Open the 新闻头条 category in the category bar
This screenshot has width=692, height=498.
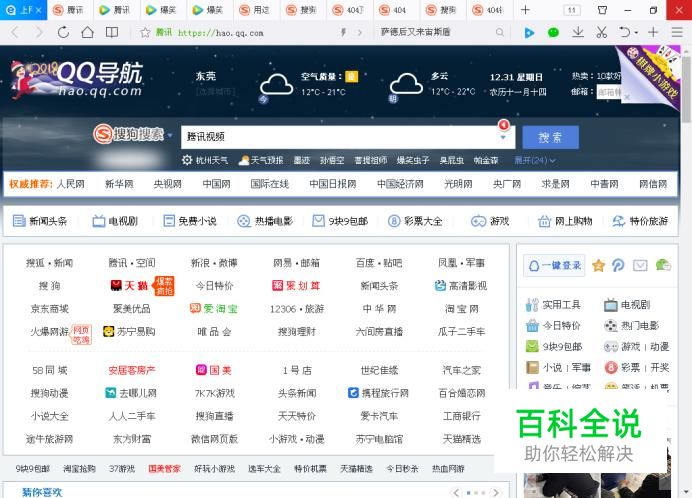(x=40, y=221)
